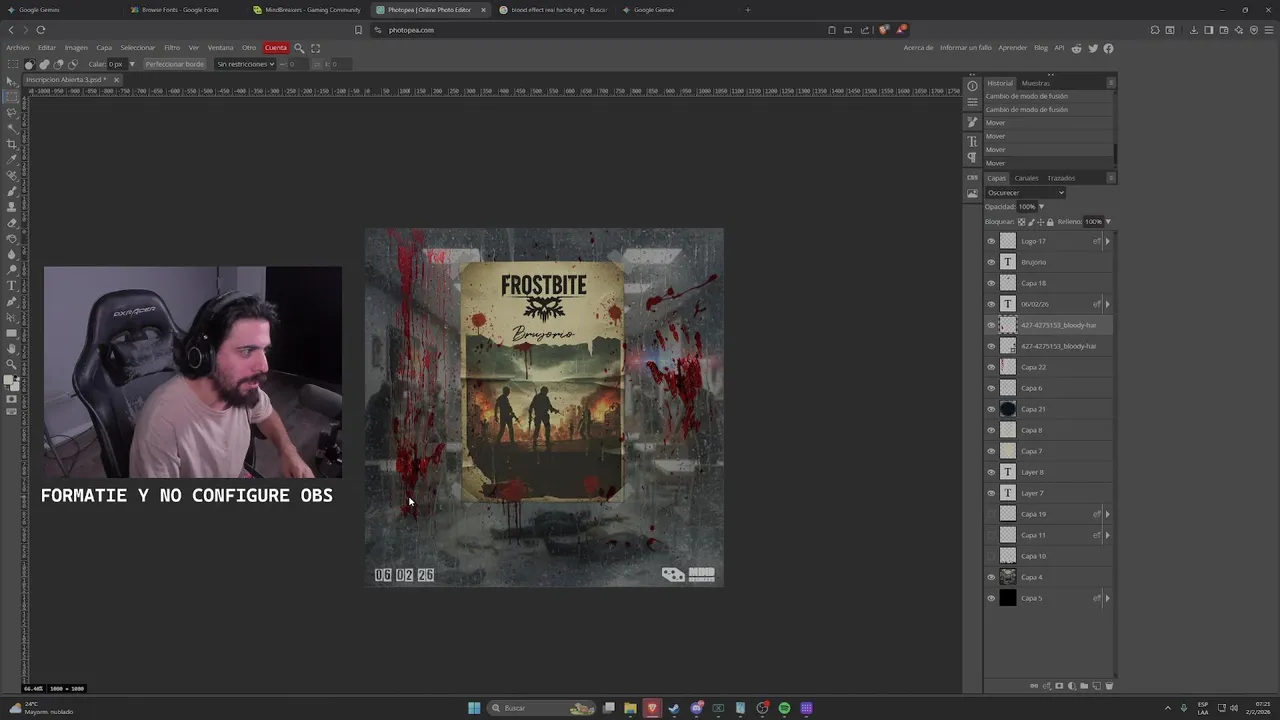Open the CSS side panel
1280x720 pixels.
click(972, 177)
